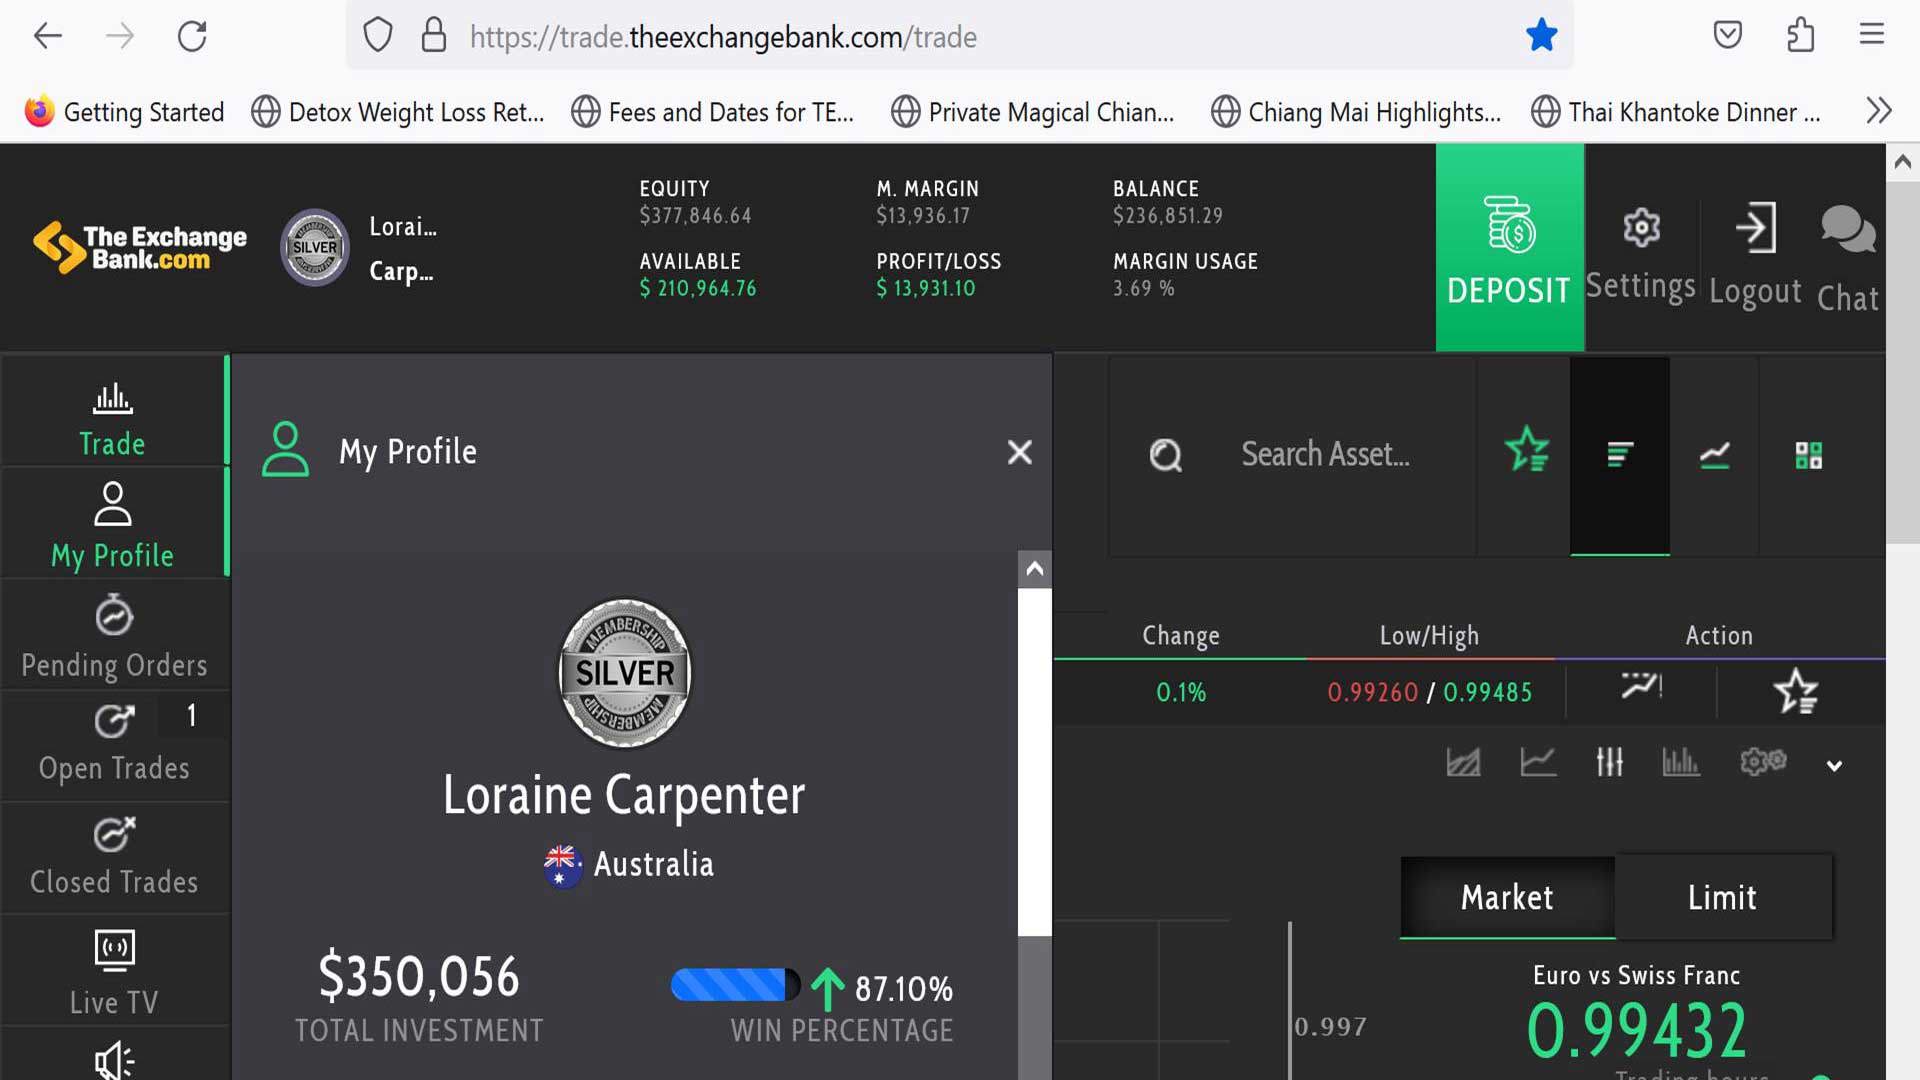The height and width of the screenshot is (1080, 1920).
Task: Open the Pocket save icon
Action: click(1727, 35)
